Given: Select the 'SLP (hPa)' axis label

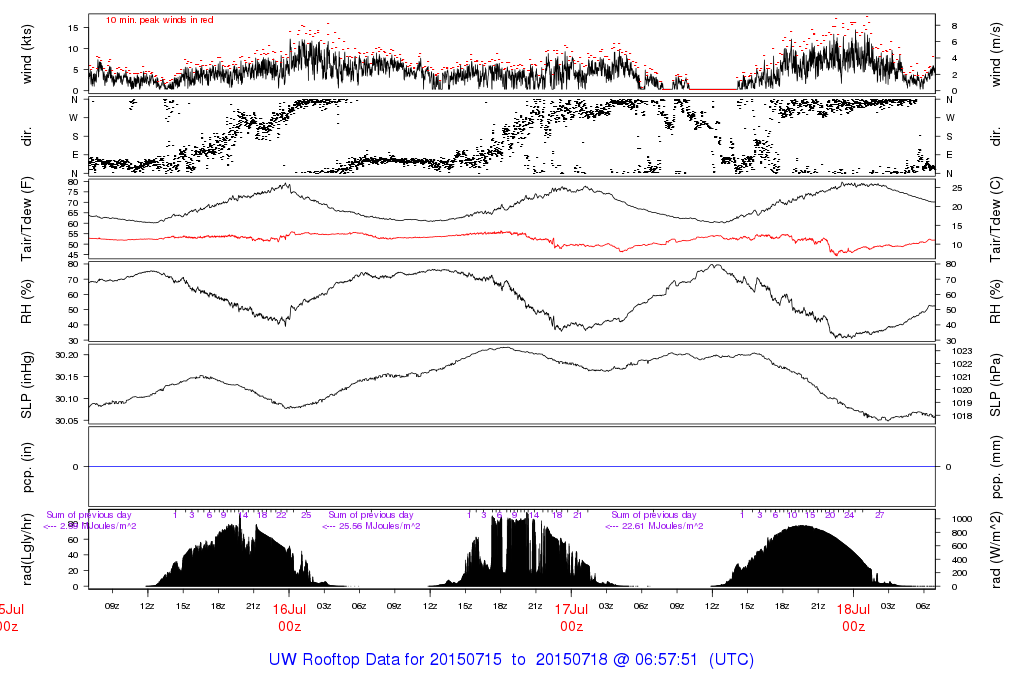Looking at the screenshot, I should [x=995, y=385].
